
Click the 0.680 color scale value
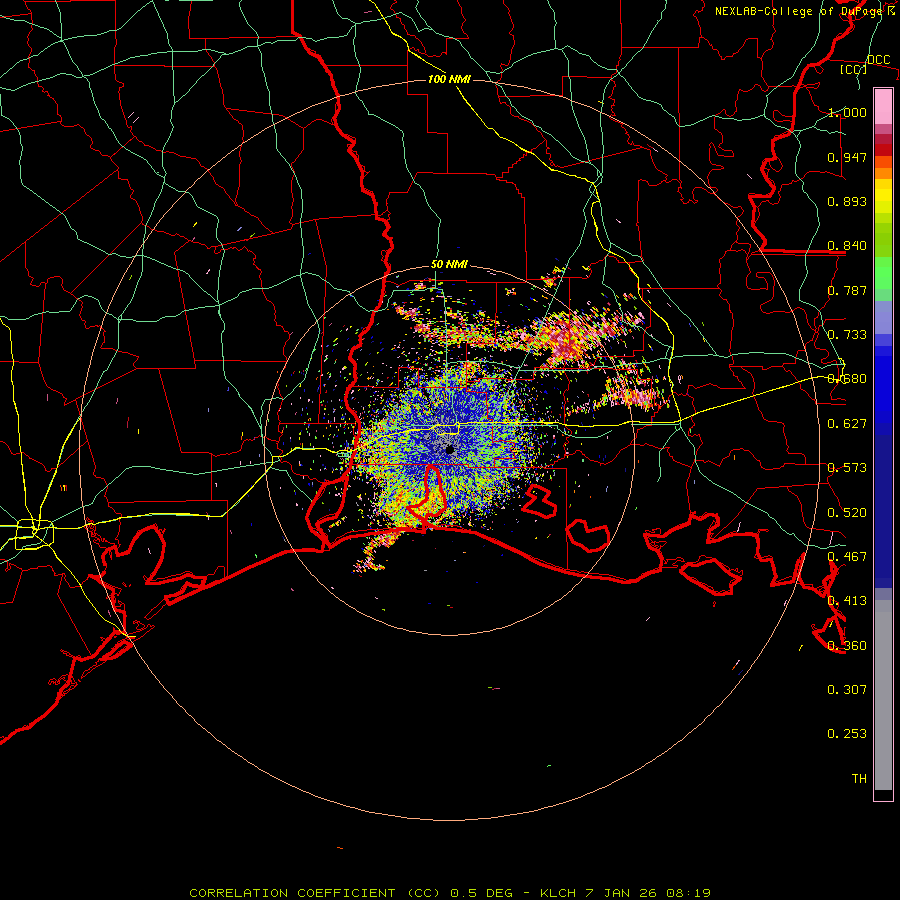[x=847, y=379]
